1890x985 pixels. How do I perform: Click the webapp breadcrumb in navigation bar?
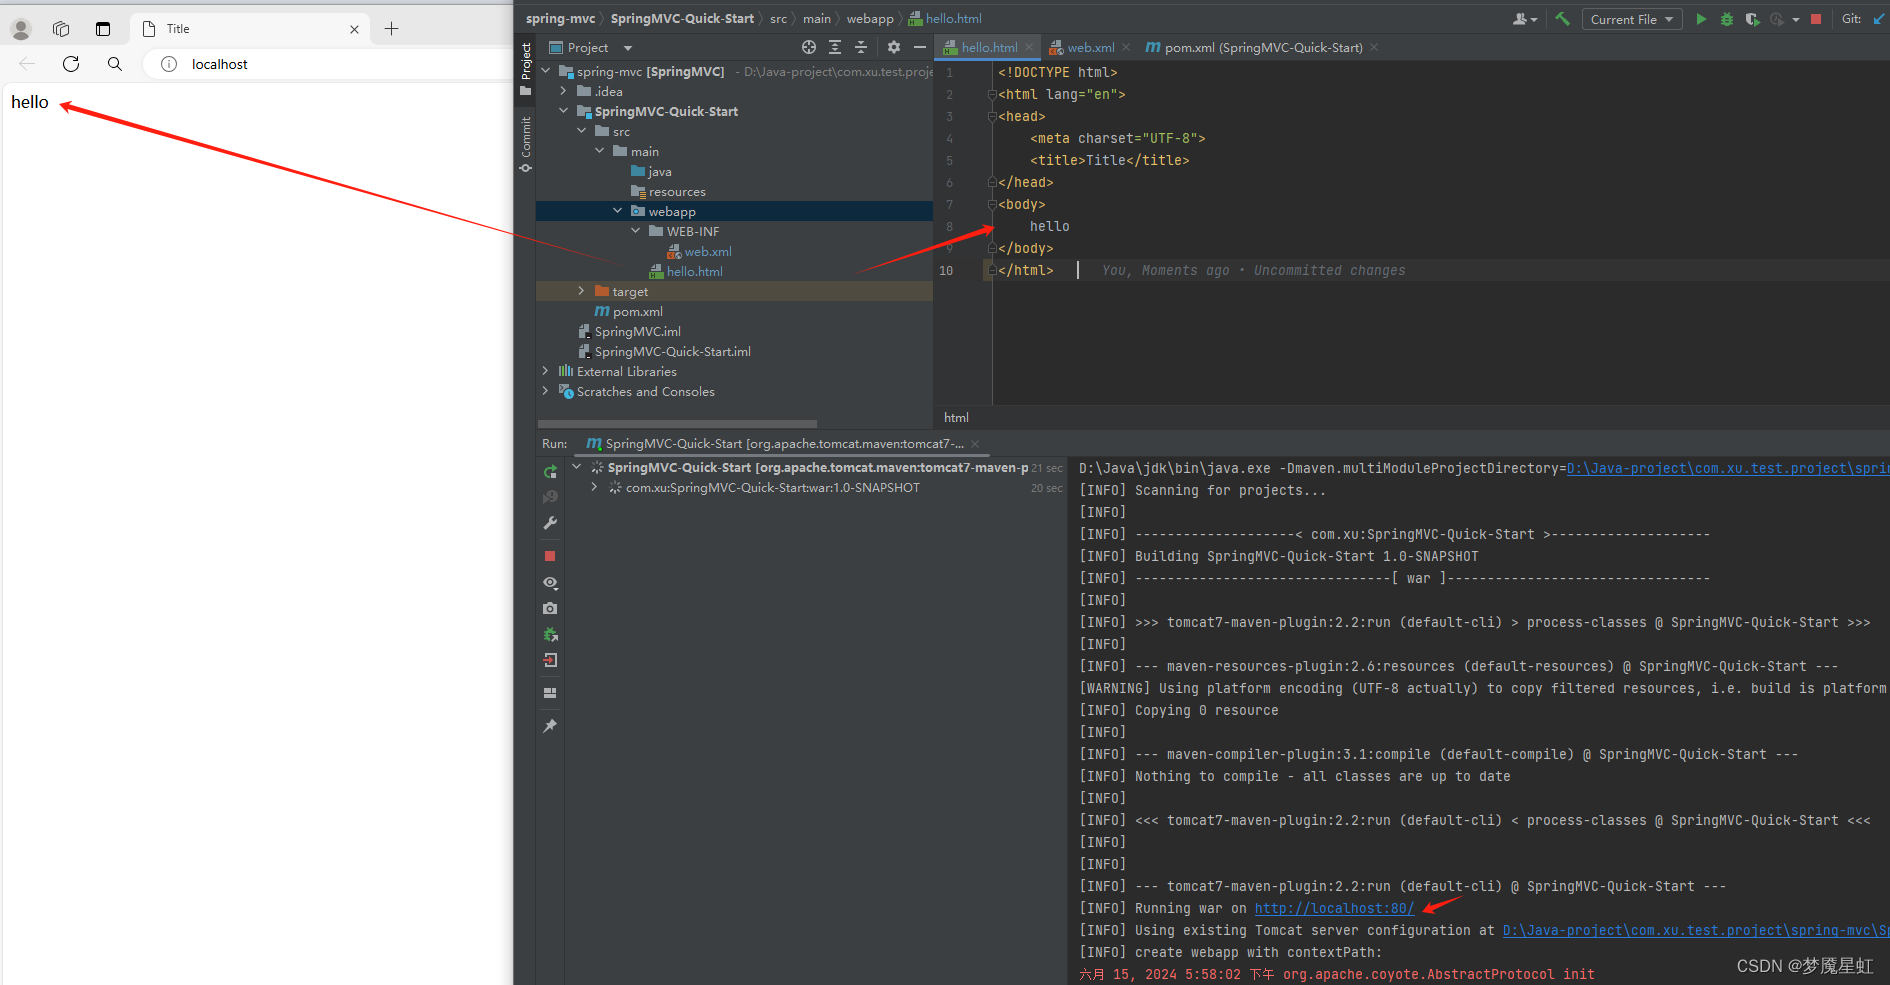870,19
